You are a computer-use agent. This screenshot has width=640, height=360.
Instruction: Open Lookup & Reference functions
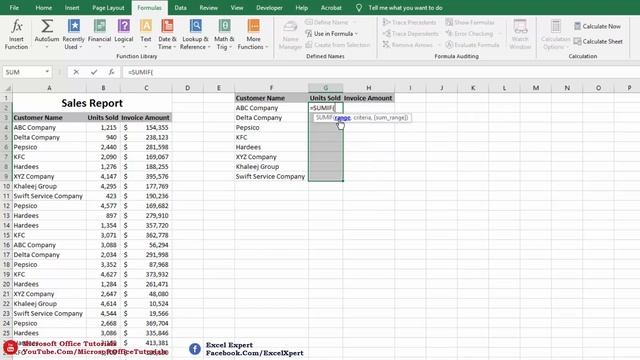click(x=195, y=34)
